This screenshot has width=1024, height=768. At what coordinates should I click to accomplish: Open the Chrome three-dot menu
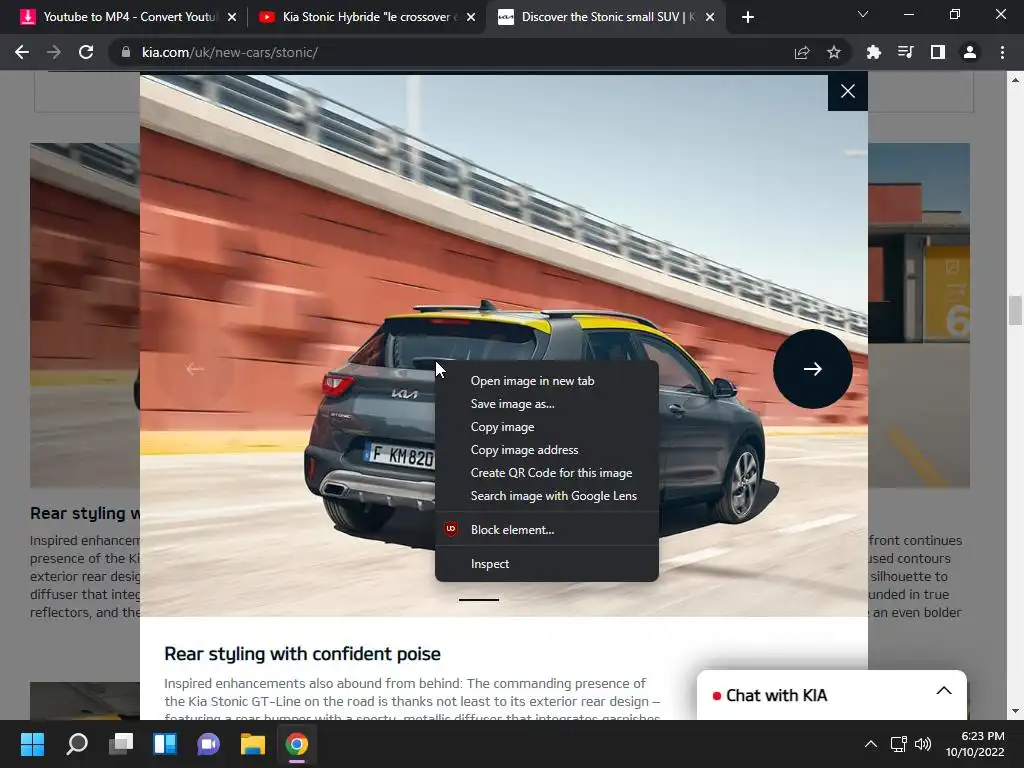point(1002,52)
